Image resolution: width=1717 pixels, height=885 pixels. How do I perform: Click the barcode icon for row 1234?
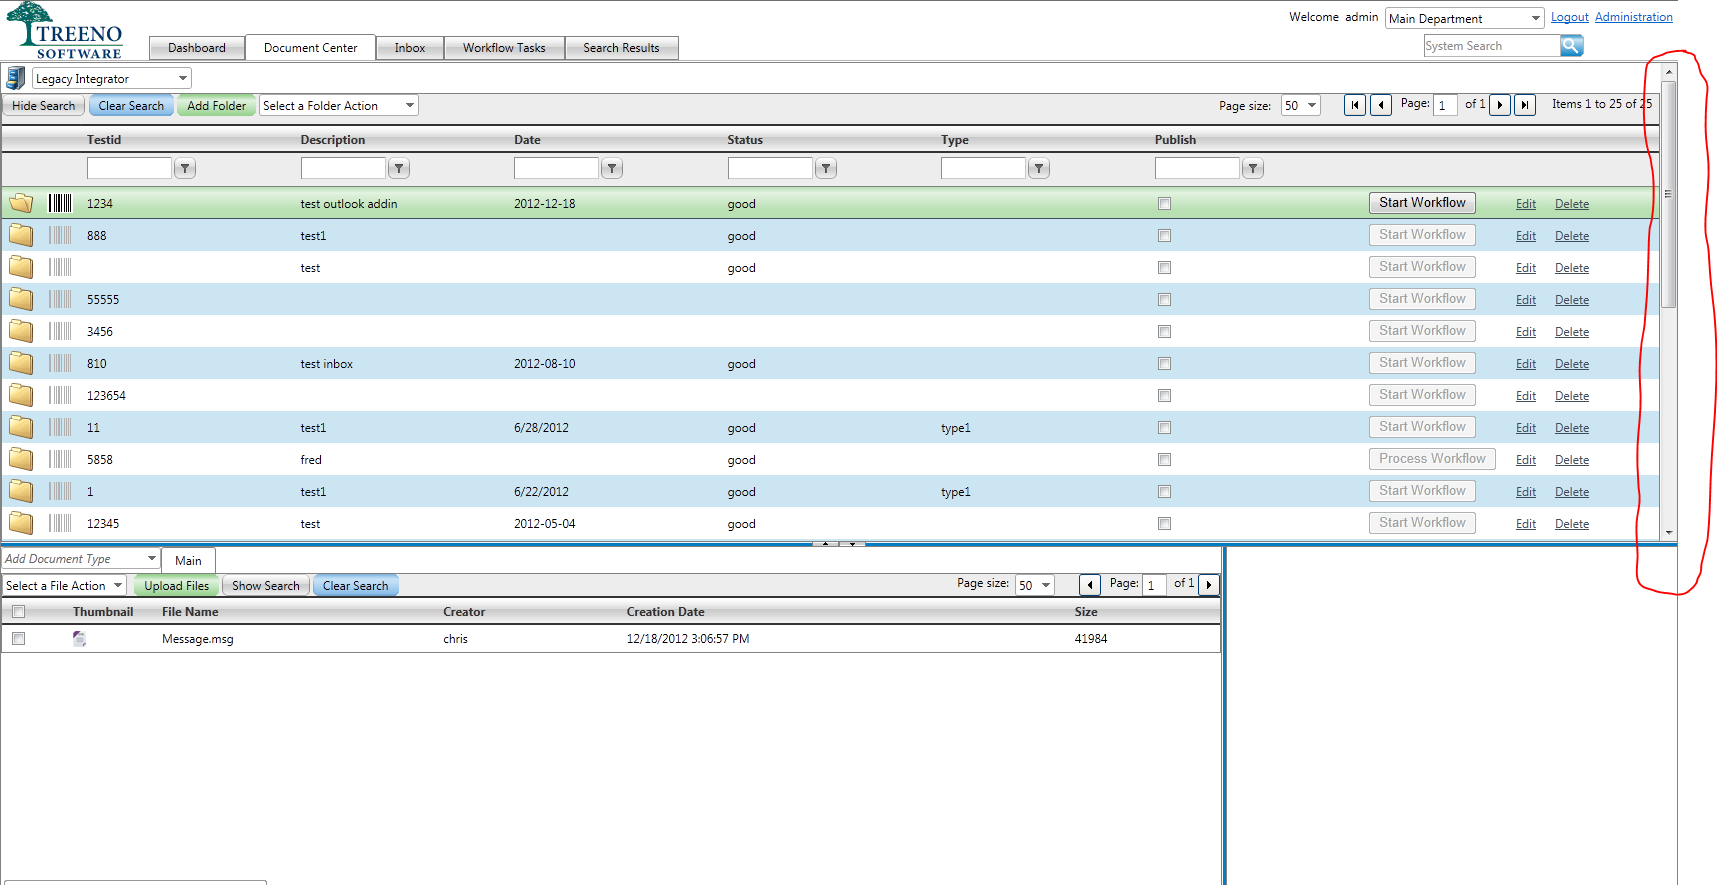pos(60,204)
